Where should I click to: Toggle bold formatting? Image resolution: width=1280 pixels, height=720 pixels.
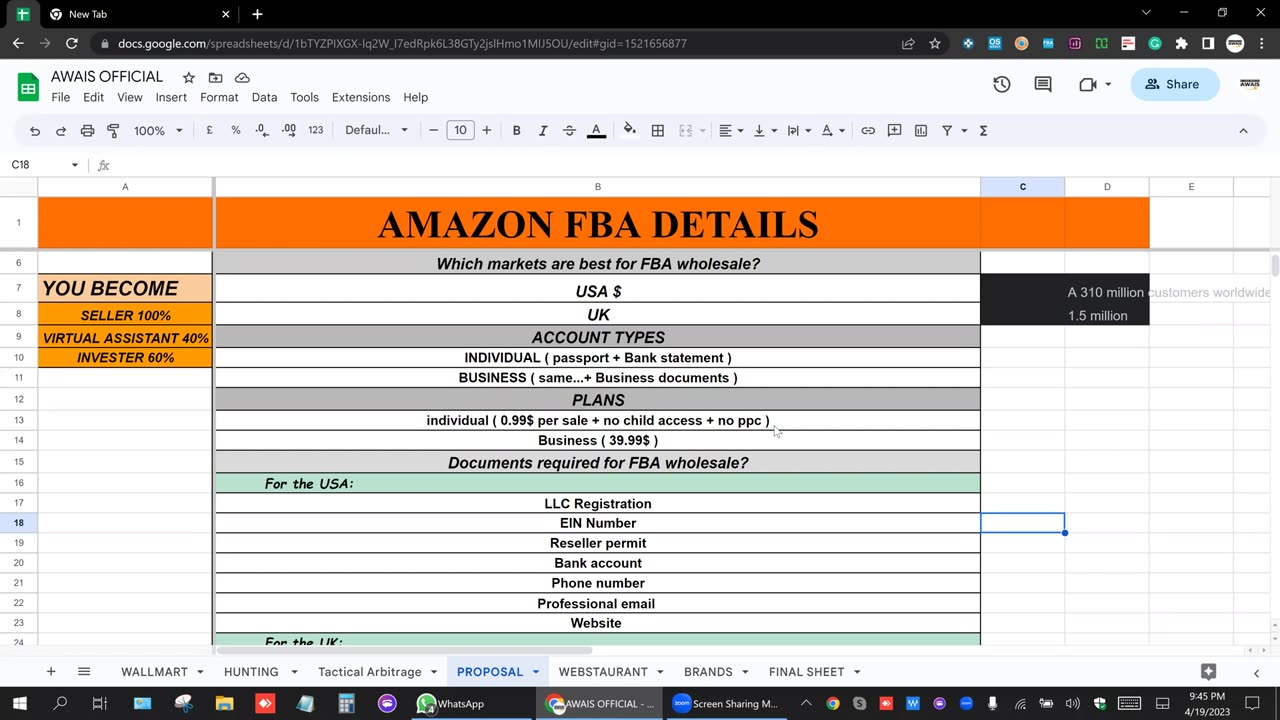tap(516, 130)
